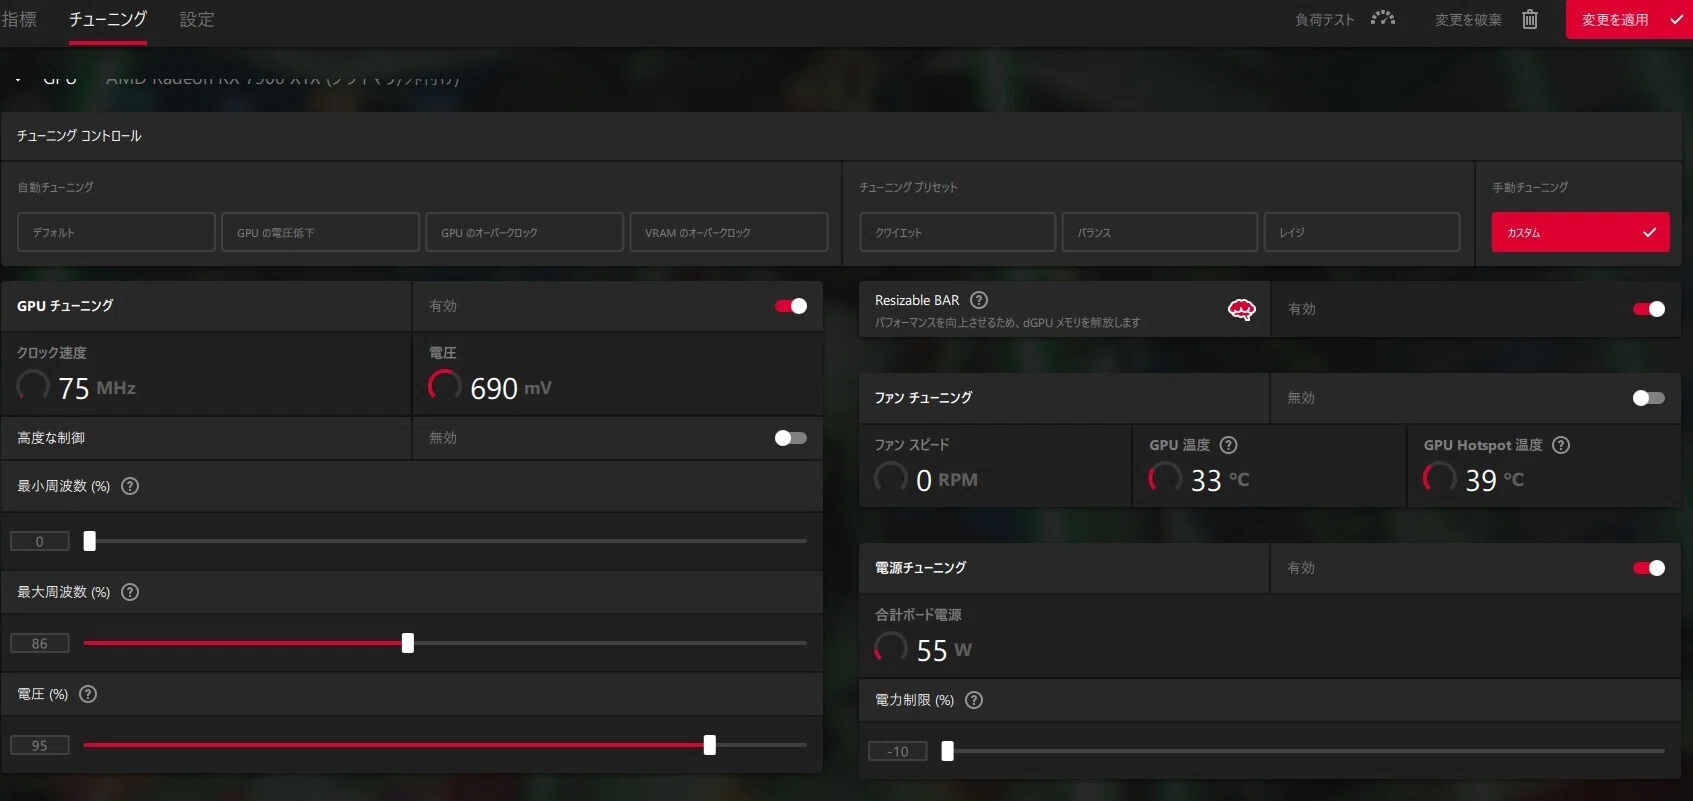Select the チューニング tab

coord(108,19)
